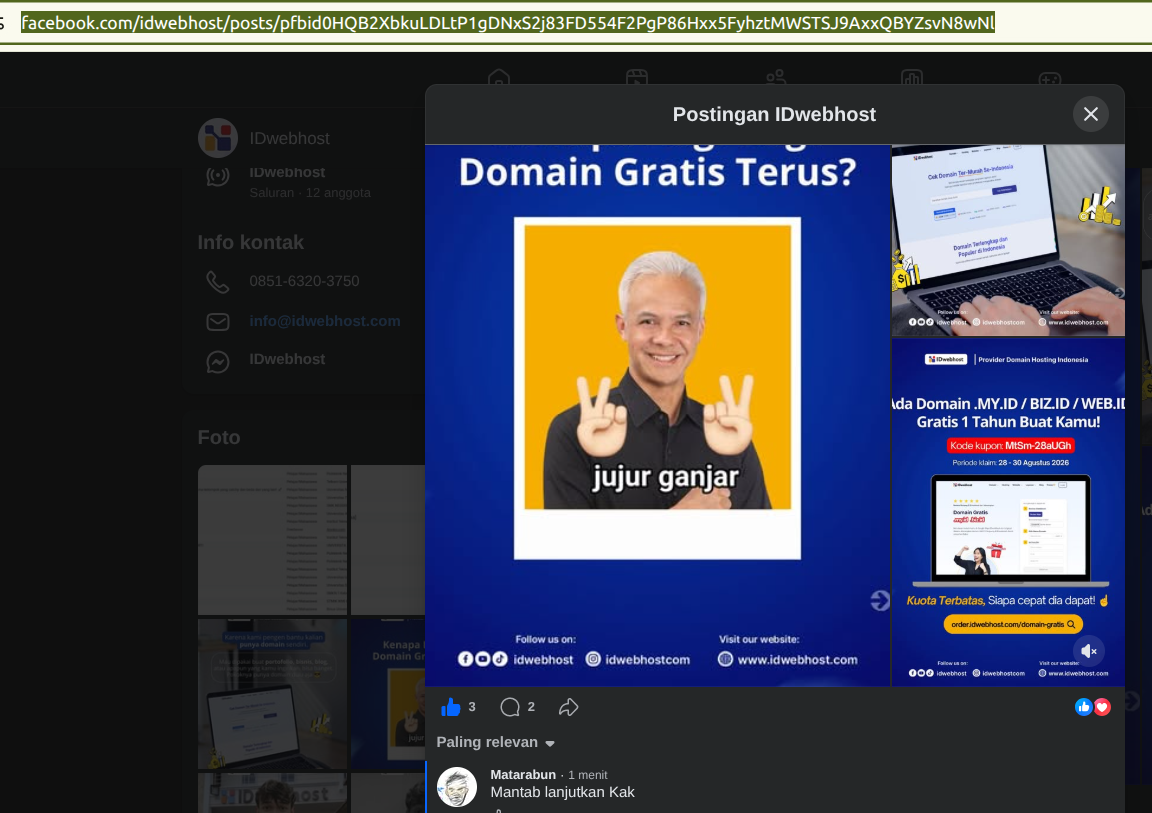Open the Gaming icon in top navigation
The image size is (1152, 813).
click(x=1049, y=77)
